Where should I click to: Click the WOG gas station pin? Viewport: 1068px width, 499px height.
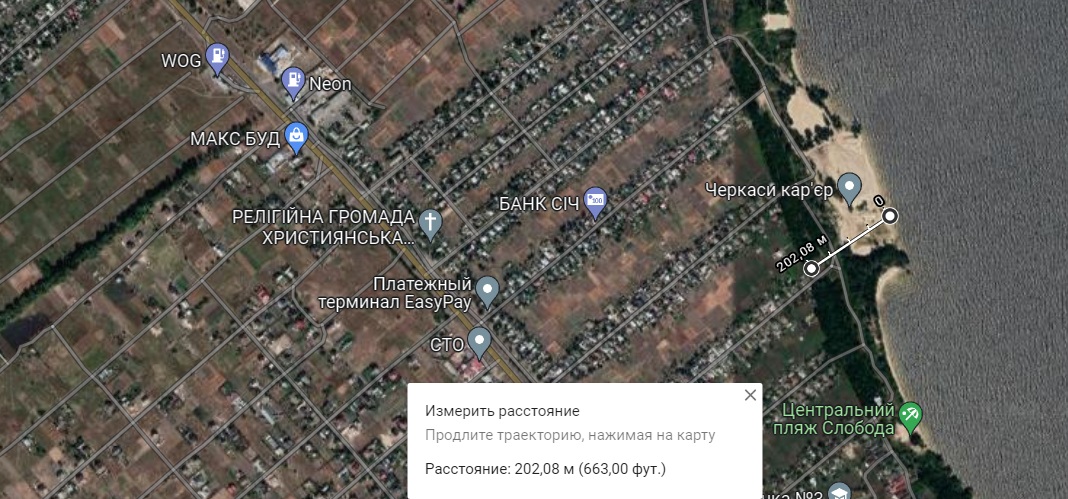pyautogui.click(x=217, y=58)
